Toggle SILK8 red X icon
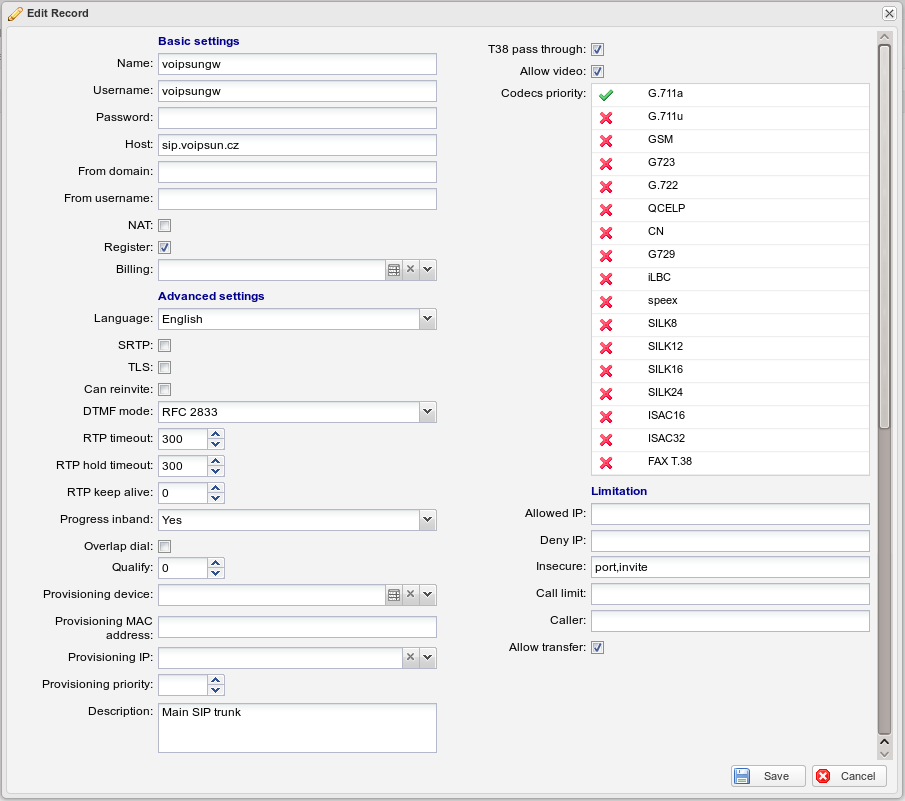The height and width of the screenshot is (801, 905). 605,325
